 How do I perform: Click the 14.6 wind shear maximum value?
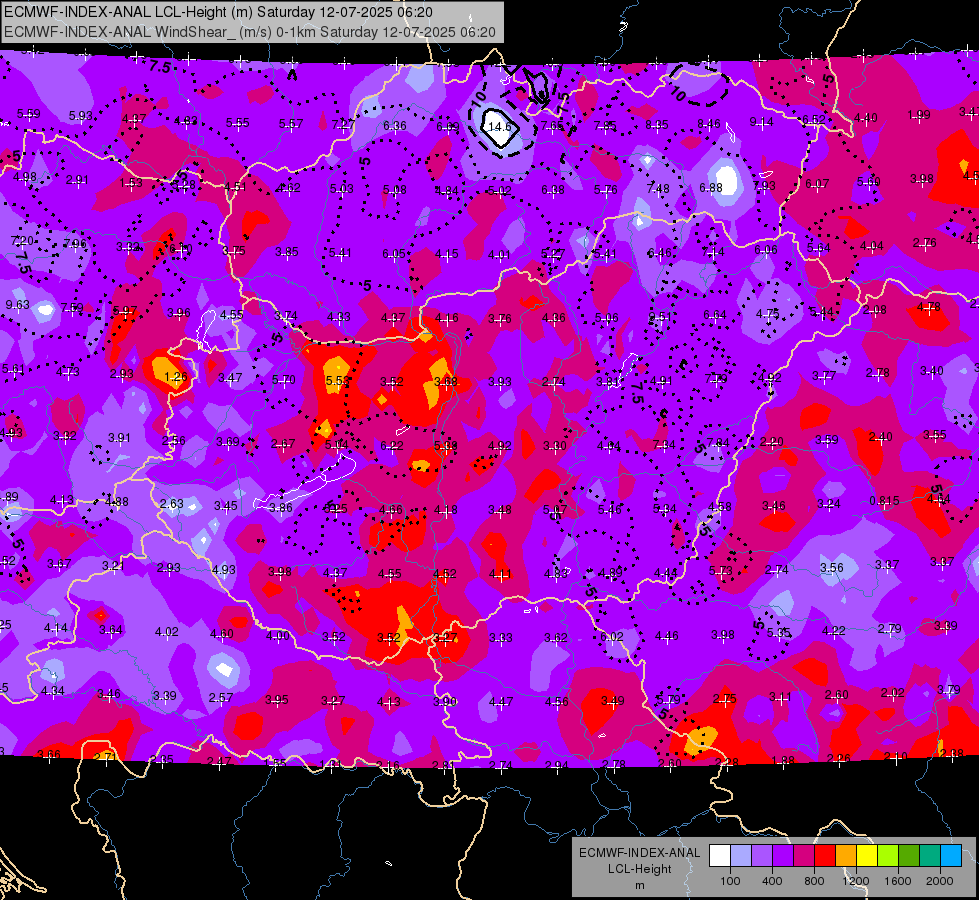(x=499, y=127)
